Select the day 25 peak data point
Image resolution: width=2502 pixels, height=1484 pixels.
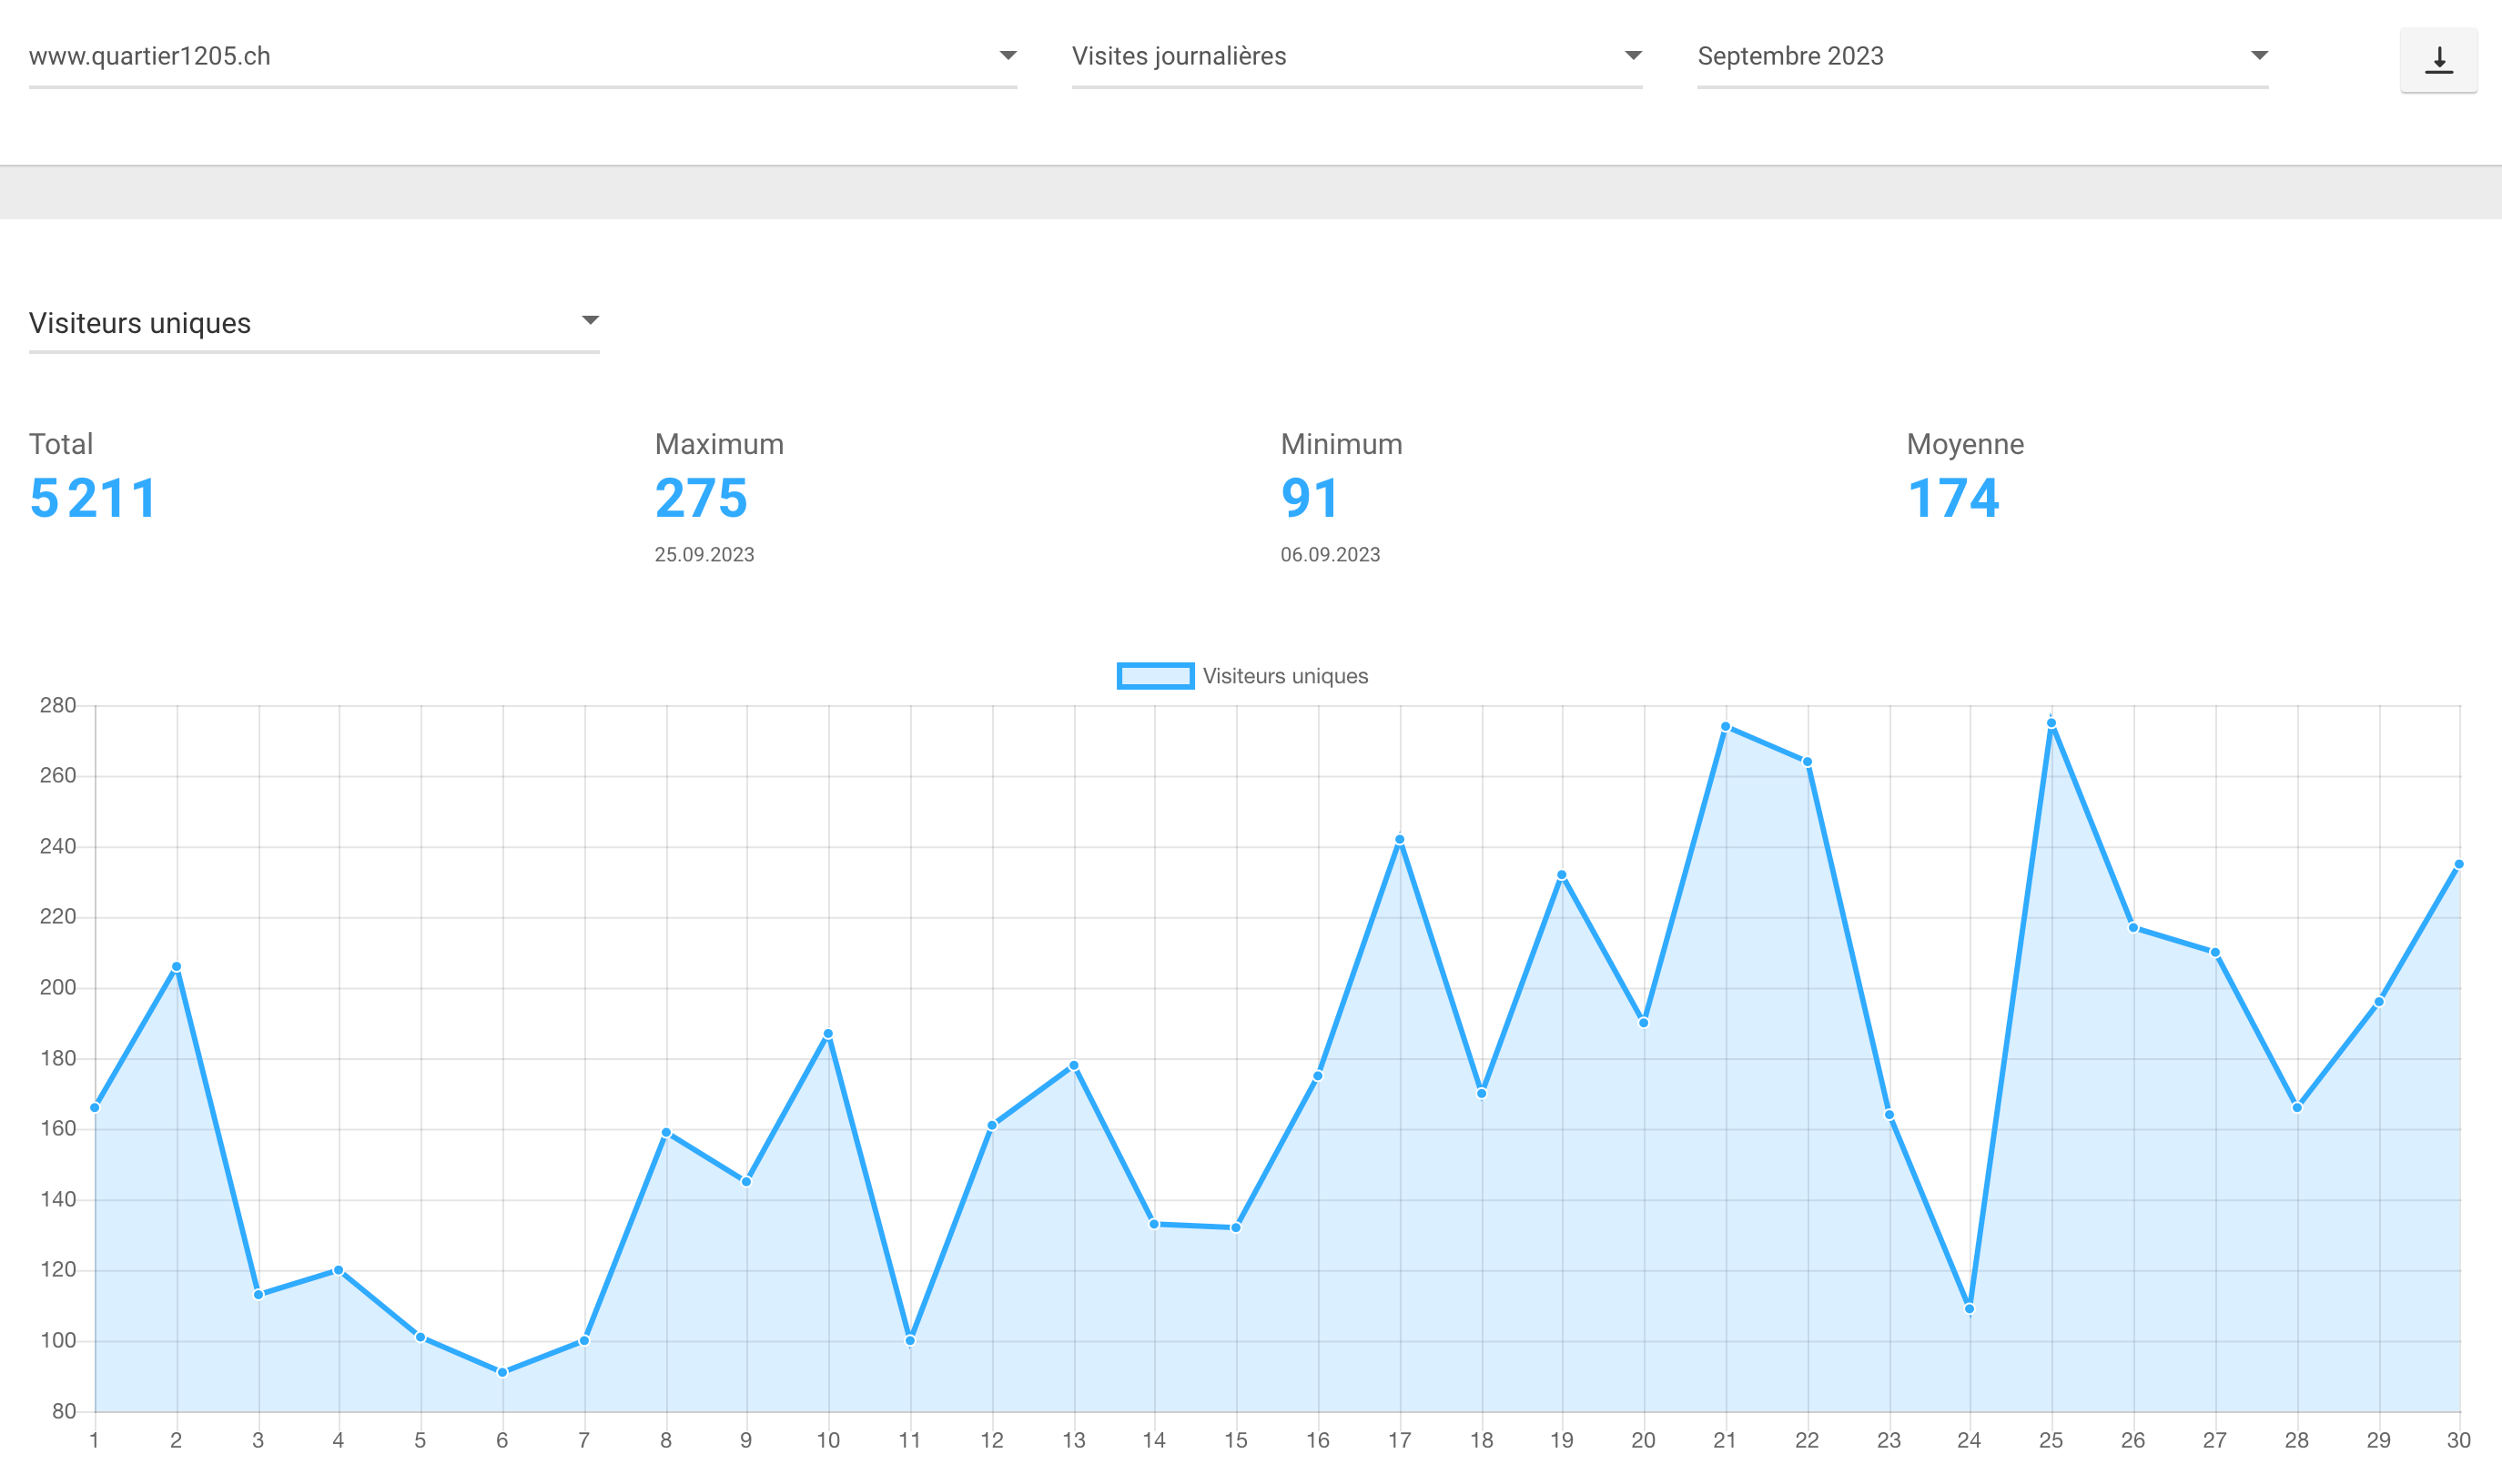click(x=2051, y=723)
